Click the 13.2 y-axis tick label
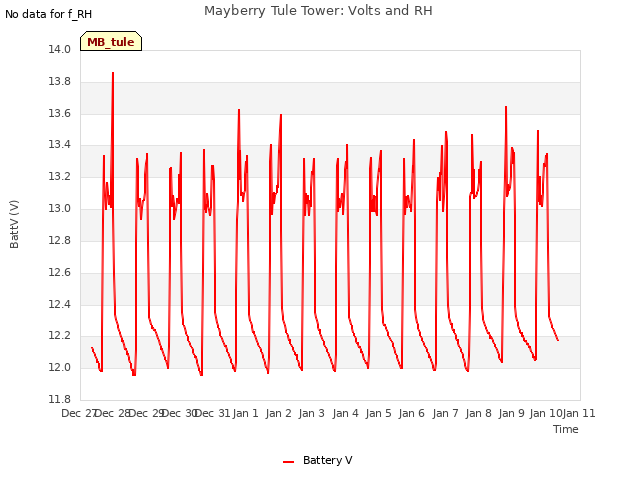Viewport: 640px width, 480px height. click(x=59, y=176)
